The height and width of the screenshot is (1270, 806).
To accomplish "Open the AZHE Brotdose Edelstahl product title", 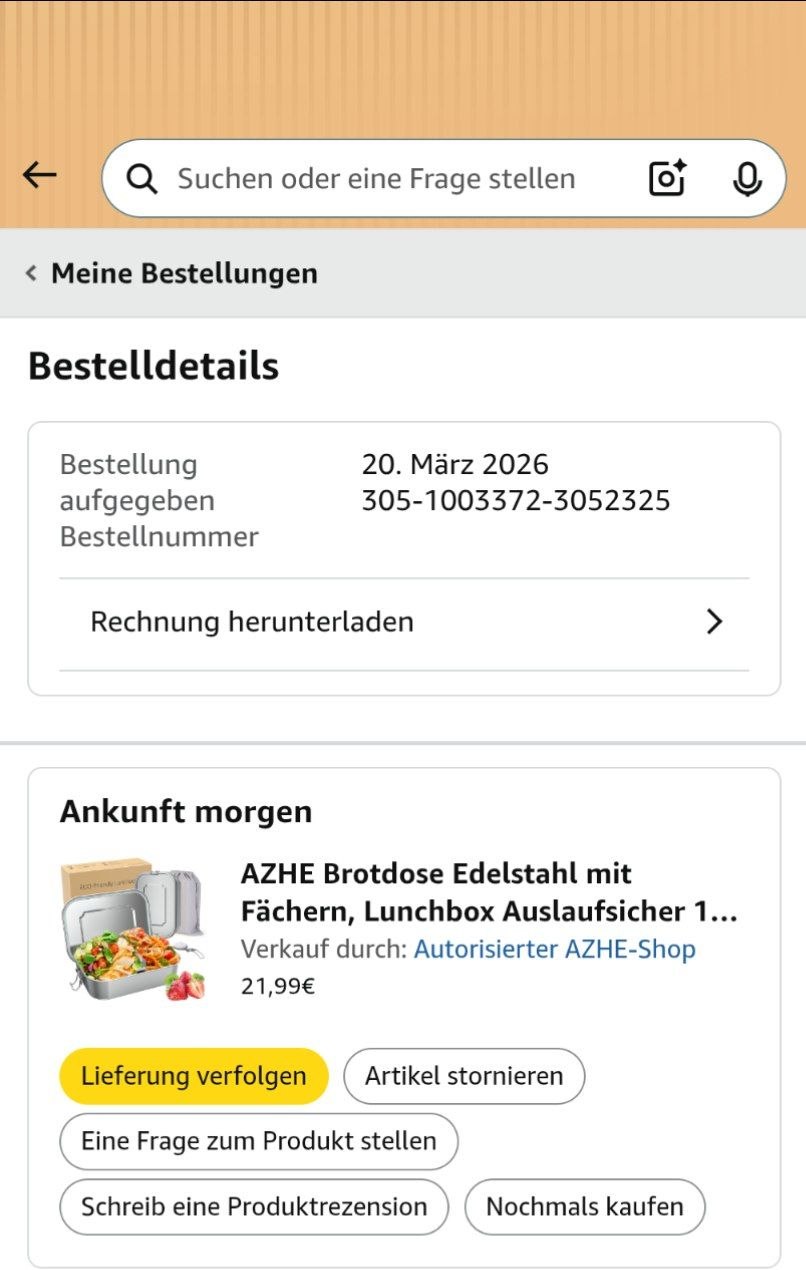I will tap(490, 892).
